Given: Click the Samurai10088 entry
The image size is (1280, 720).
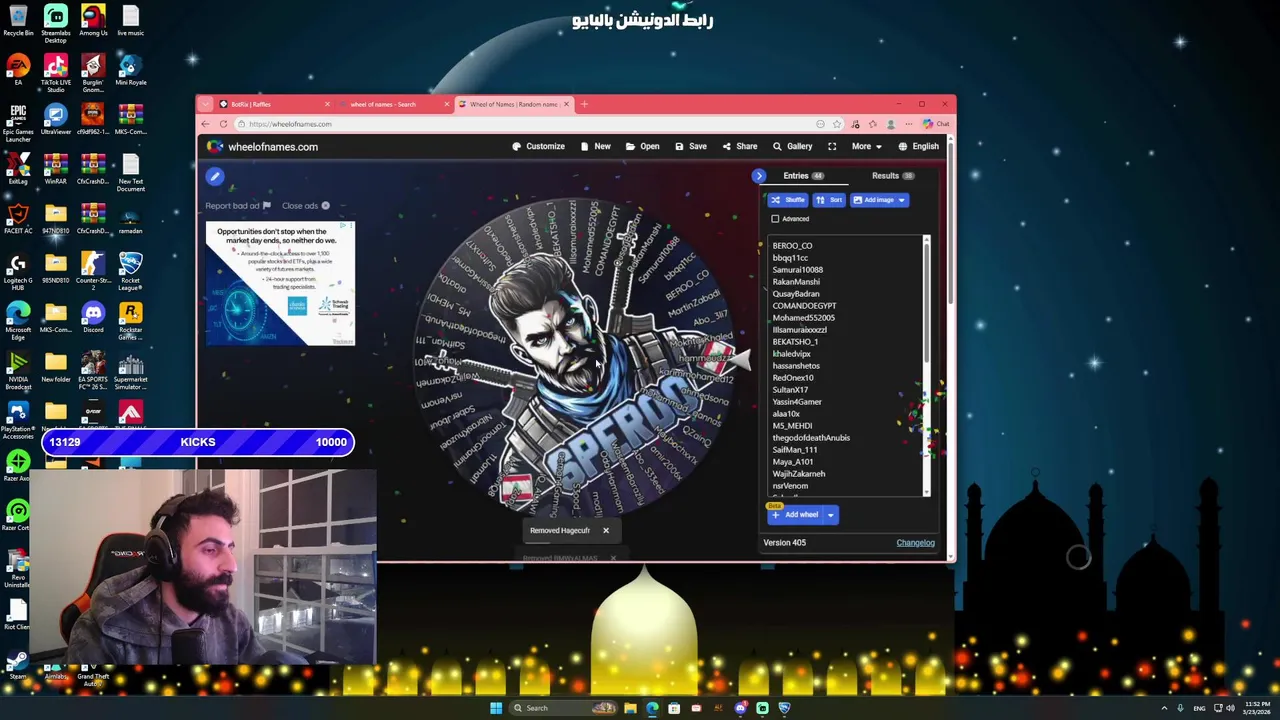Looking at the screenshot, I should tap(797, 270).
